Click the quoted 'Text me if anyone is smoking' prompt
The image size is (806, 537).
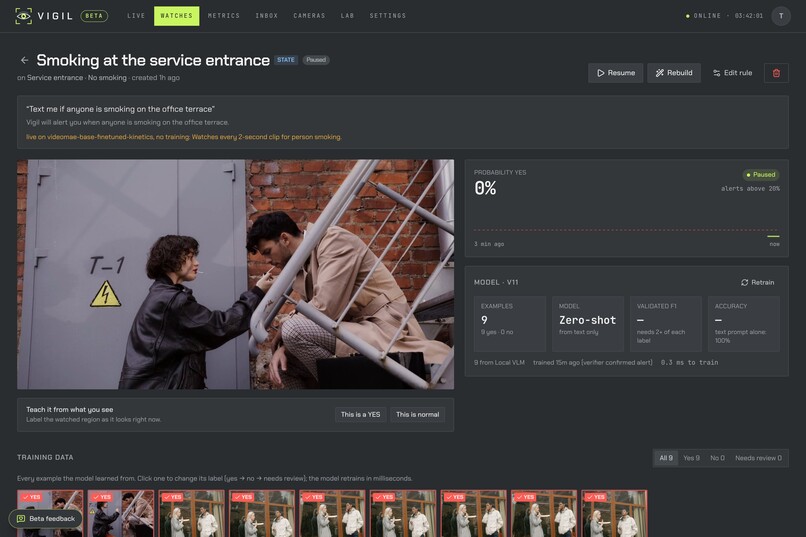(x=120, y=109)
